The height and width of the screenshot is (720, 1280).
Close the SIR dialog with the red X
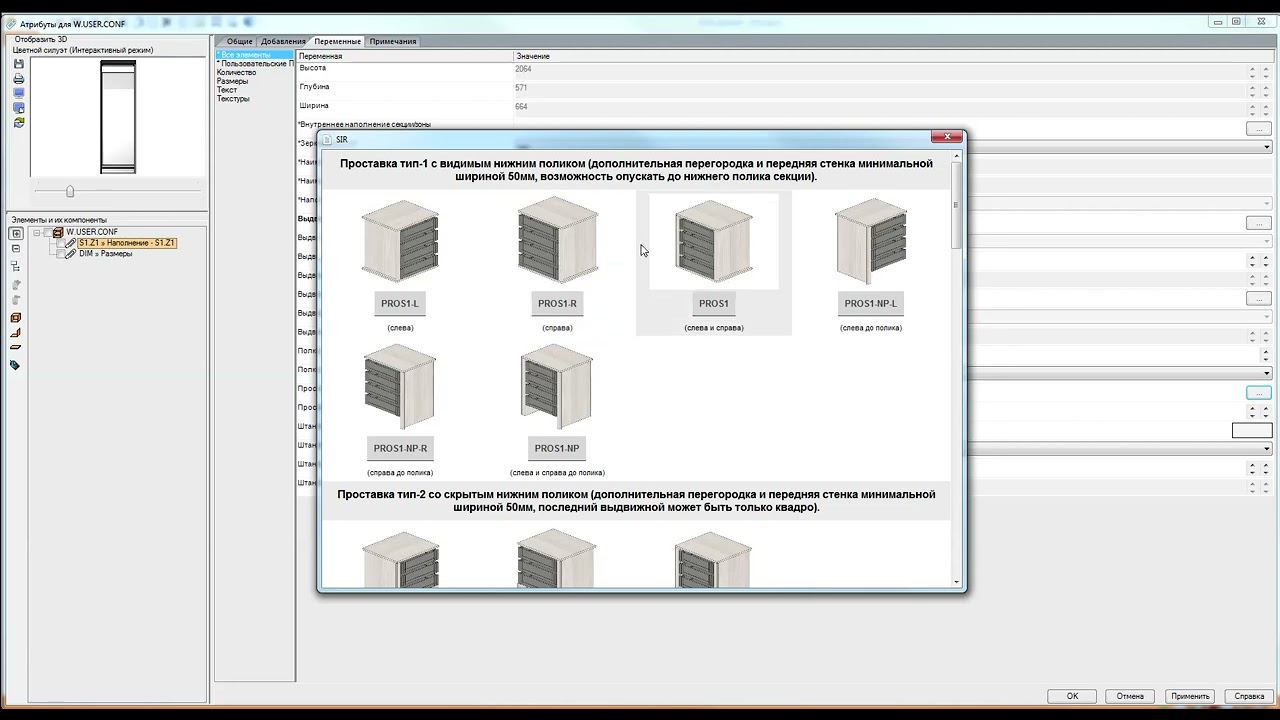(x=946, y=136)
